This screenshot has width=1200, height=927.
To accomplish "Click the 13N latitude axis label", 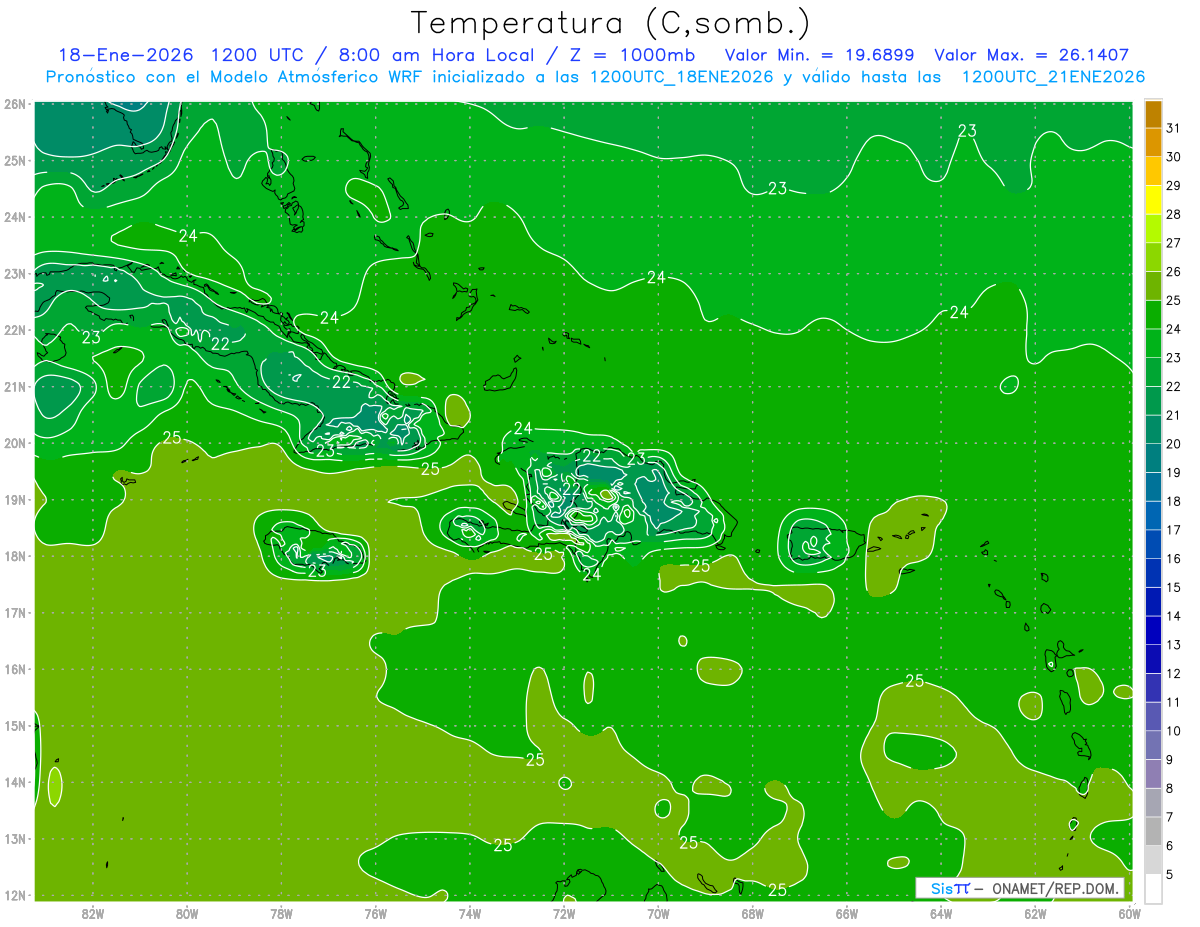I will coord(14,839).
